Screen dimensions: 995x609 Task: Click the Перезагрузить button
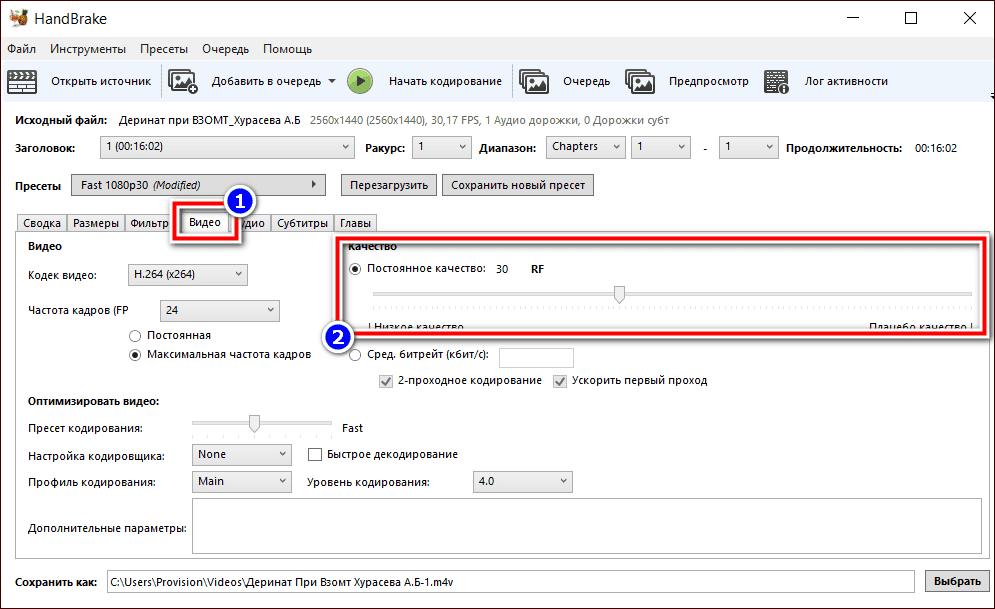(x=389, y=185)
